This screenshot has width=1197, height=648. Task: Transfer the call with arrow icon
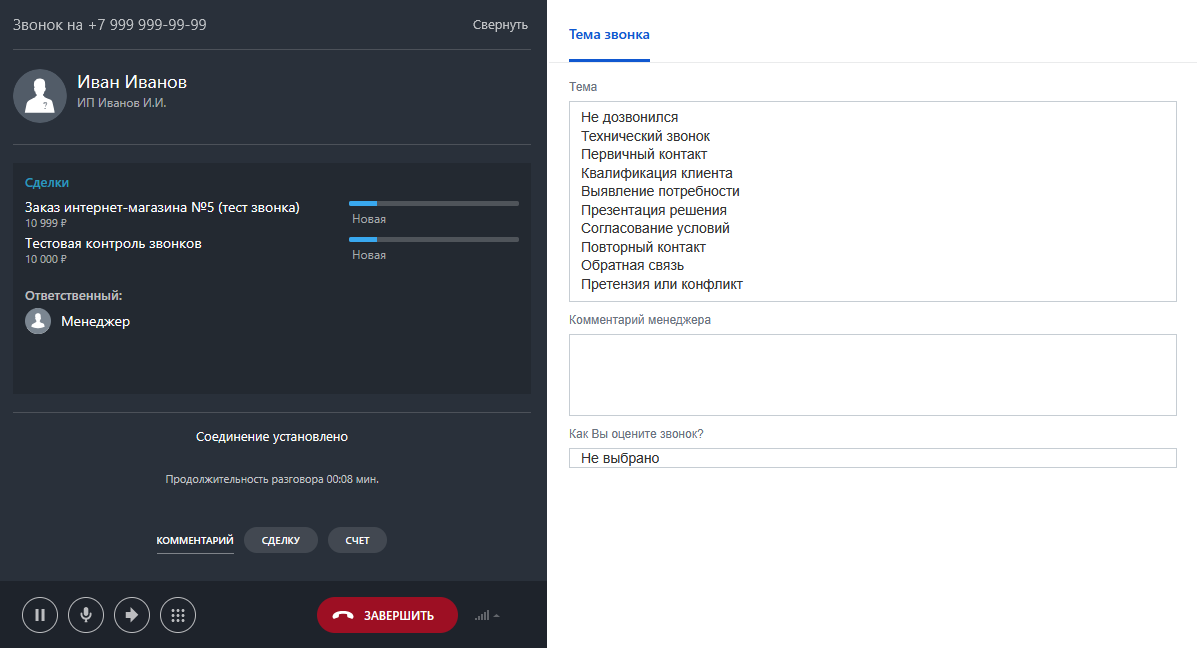[x=132, y=615]
